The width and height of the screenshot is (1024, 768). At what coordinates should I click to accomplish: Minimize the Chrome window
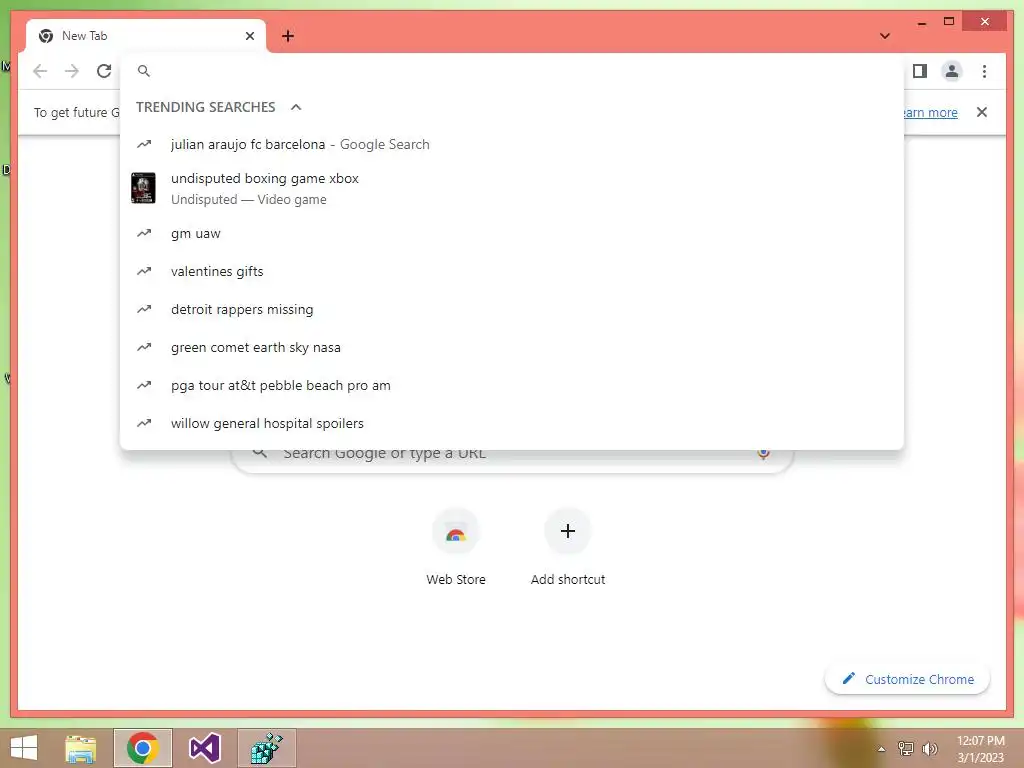[921, 23]
